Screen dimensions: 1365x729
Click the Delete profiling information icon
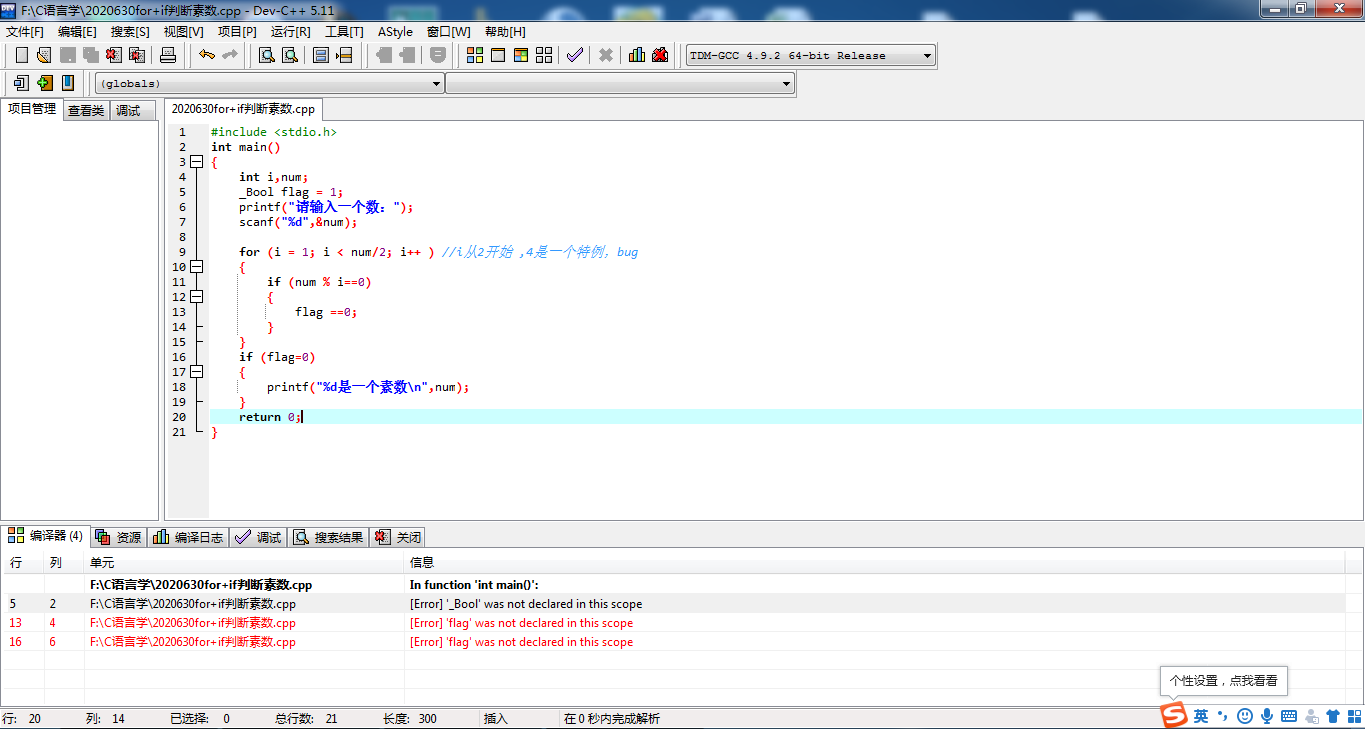coord(660,55)
